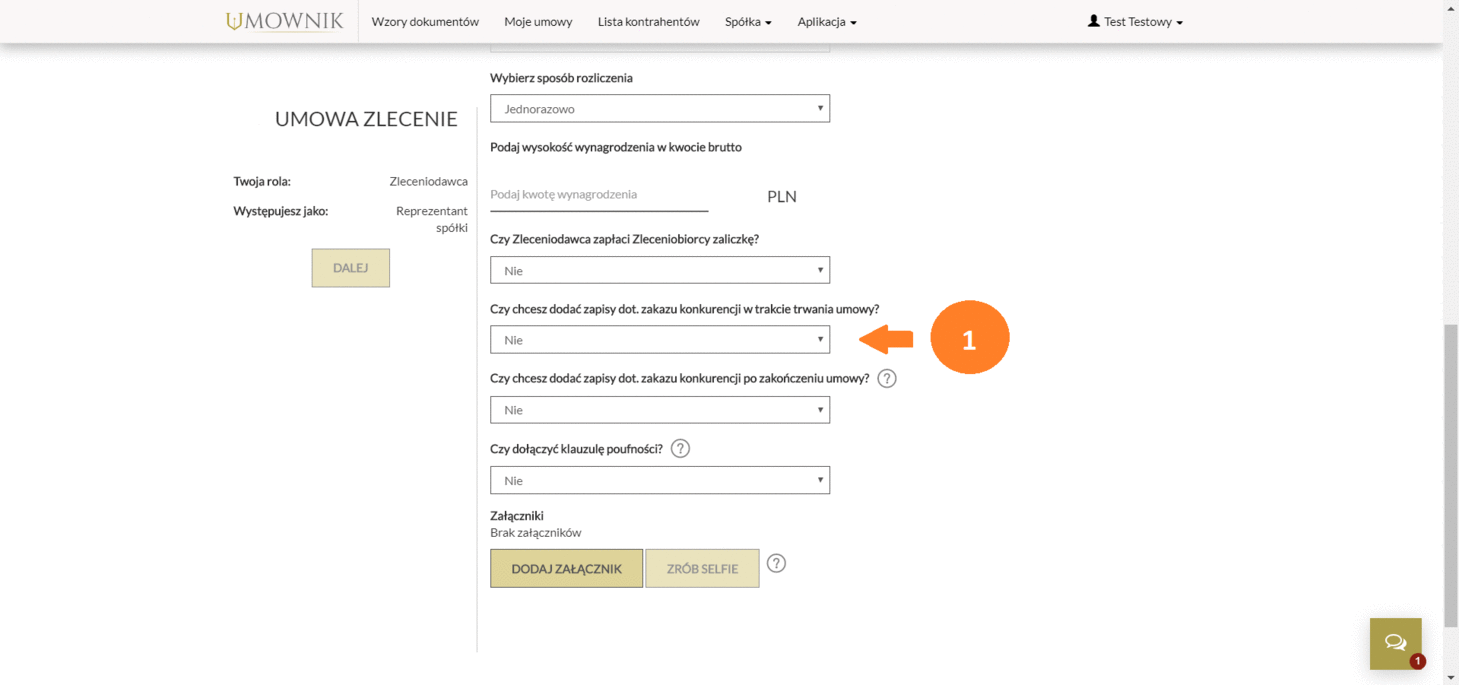Click the Dalej button

tap(351, 268)
